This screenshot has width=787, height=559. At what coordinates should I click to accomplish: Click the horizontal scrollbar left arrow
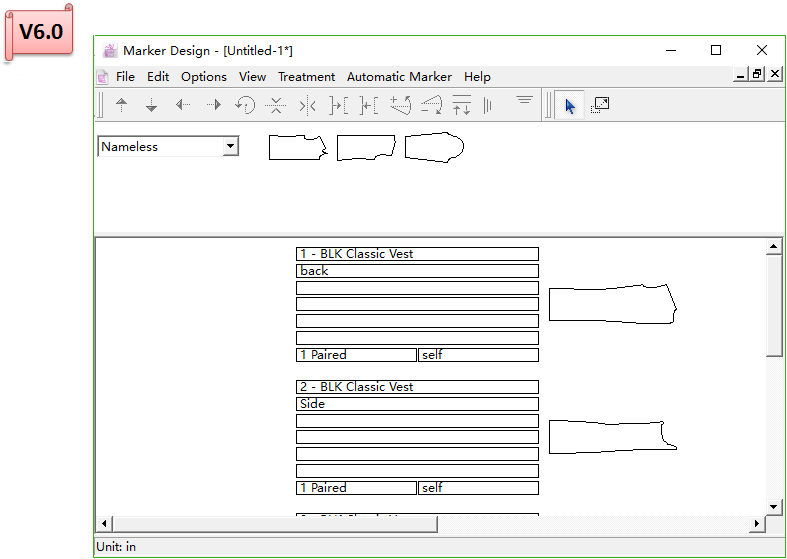click(104, 524)
